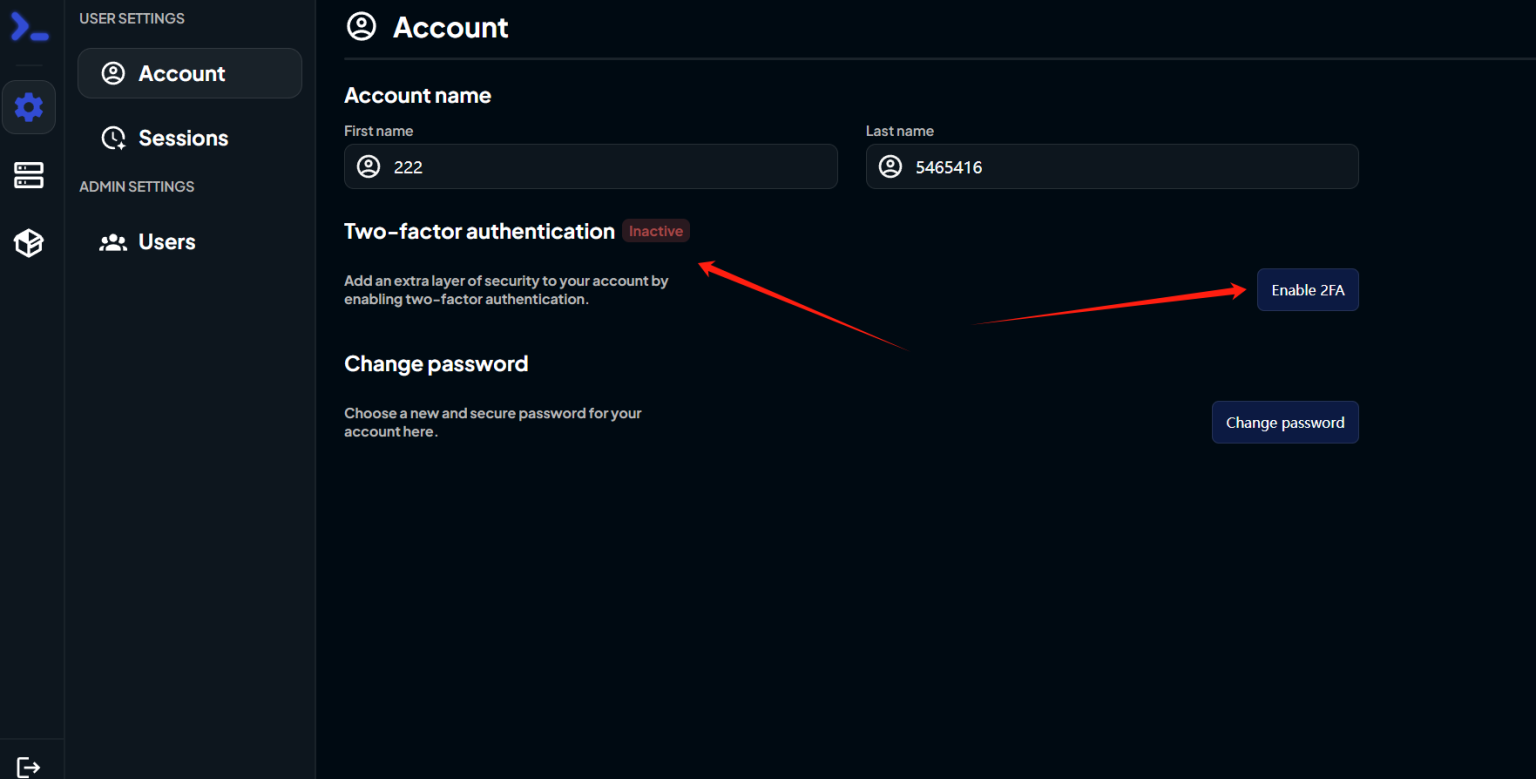
Task: Open the Change password dialog
Action: click(1285, 422)
